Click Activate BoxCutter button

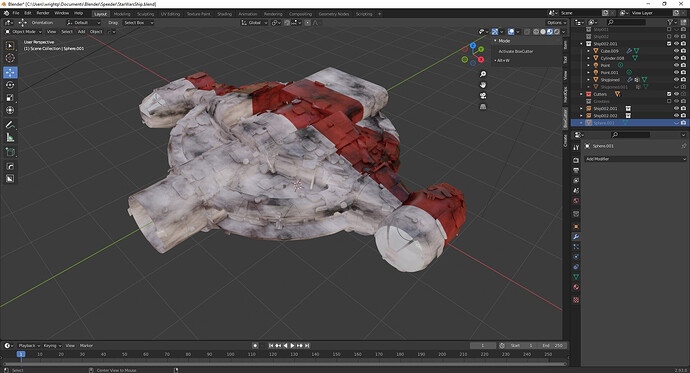[516, 51]
